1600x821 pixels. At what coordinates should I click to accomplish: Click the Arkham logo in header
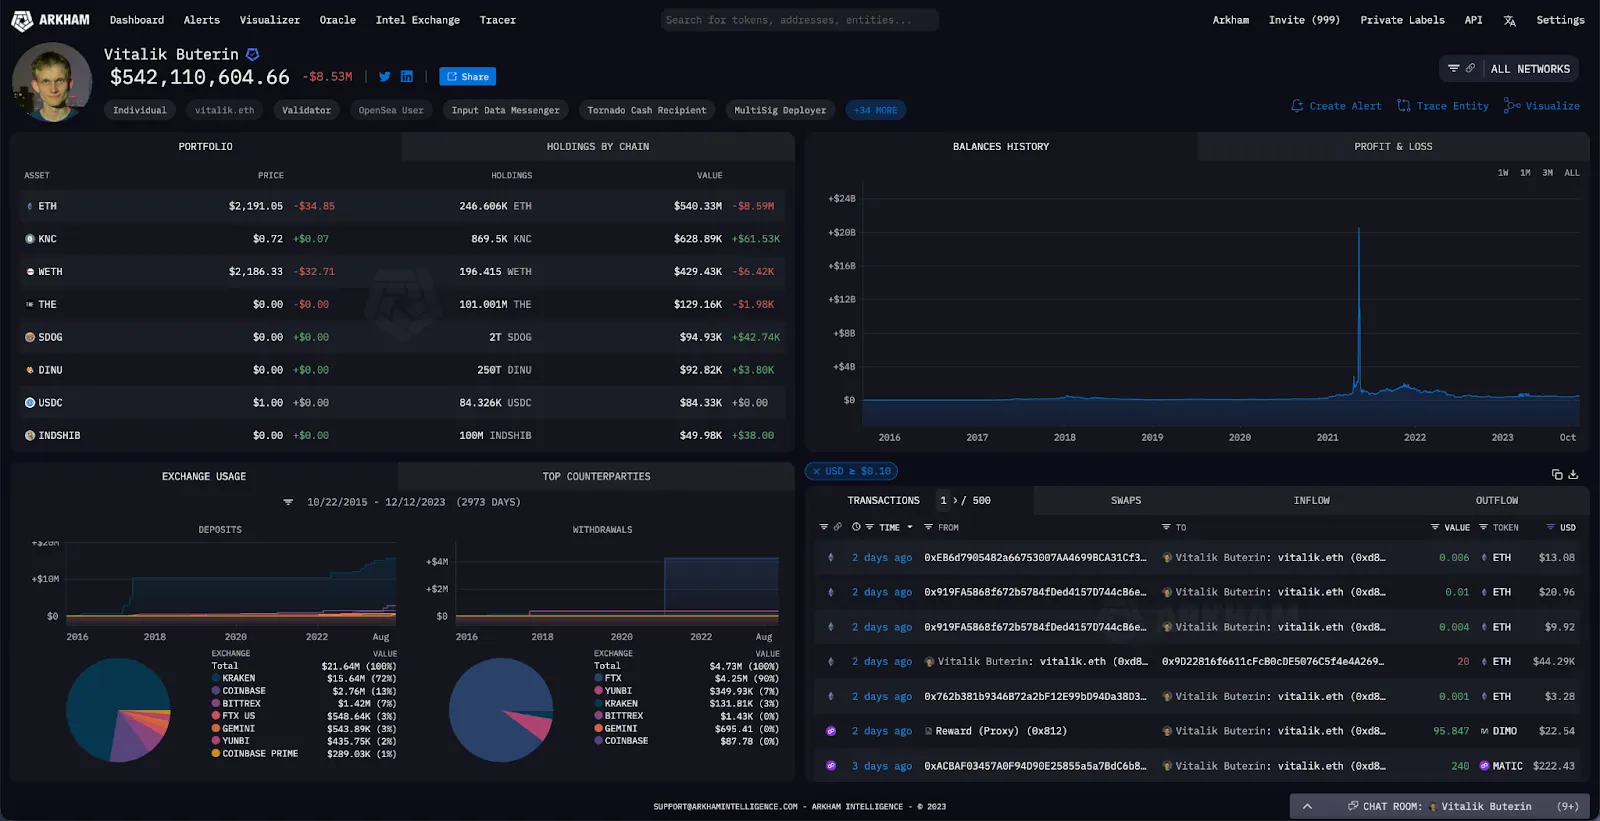point(50,20)
